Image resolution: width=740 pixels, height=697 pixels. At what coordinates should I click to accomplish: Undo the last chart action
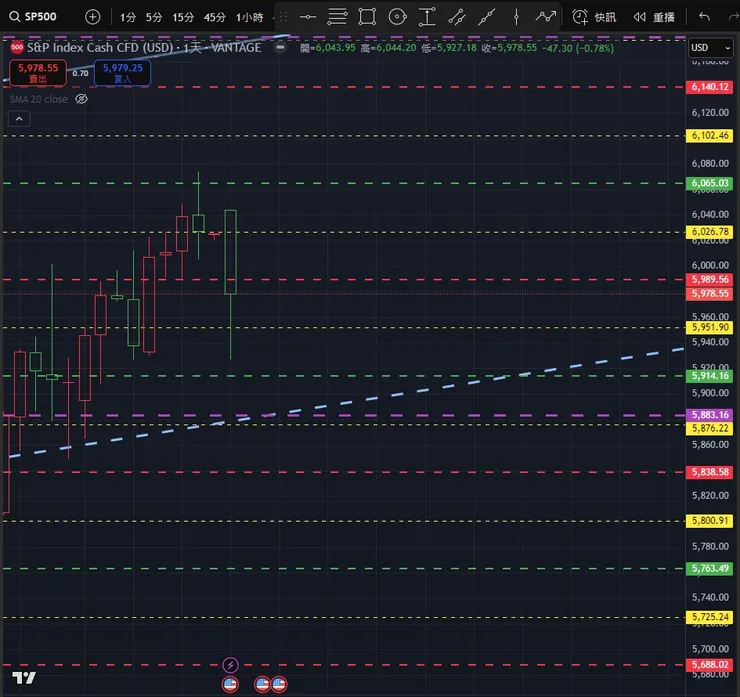point(704,17)
